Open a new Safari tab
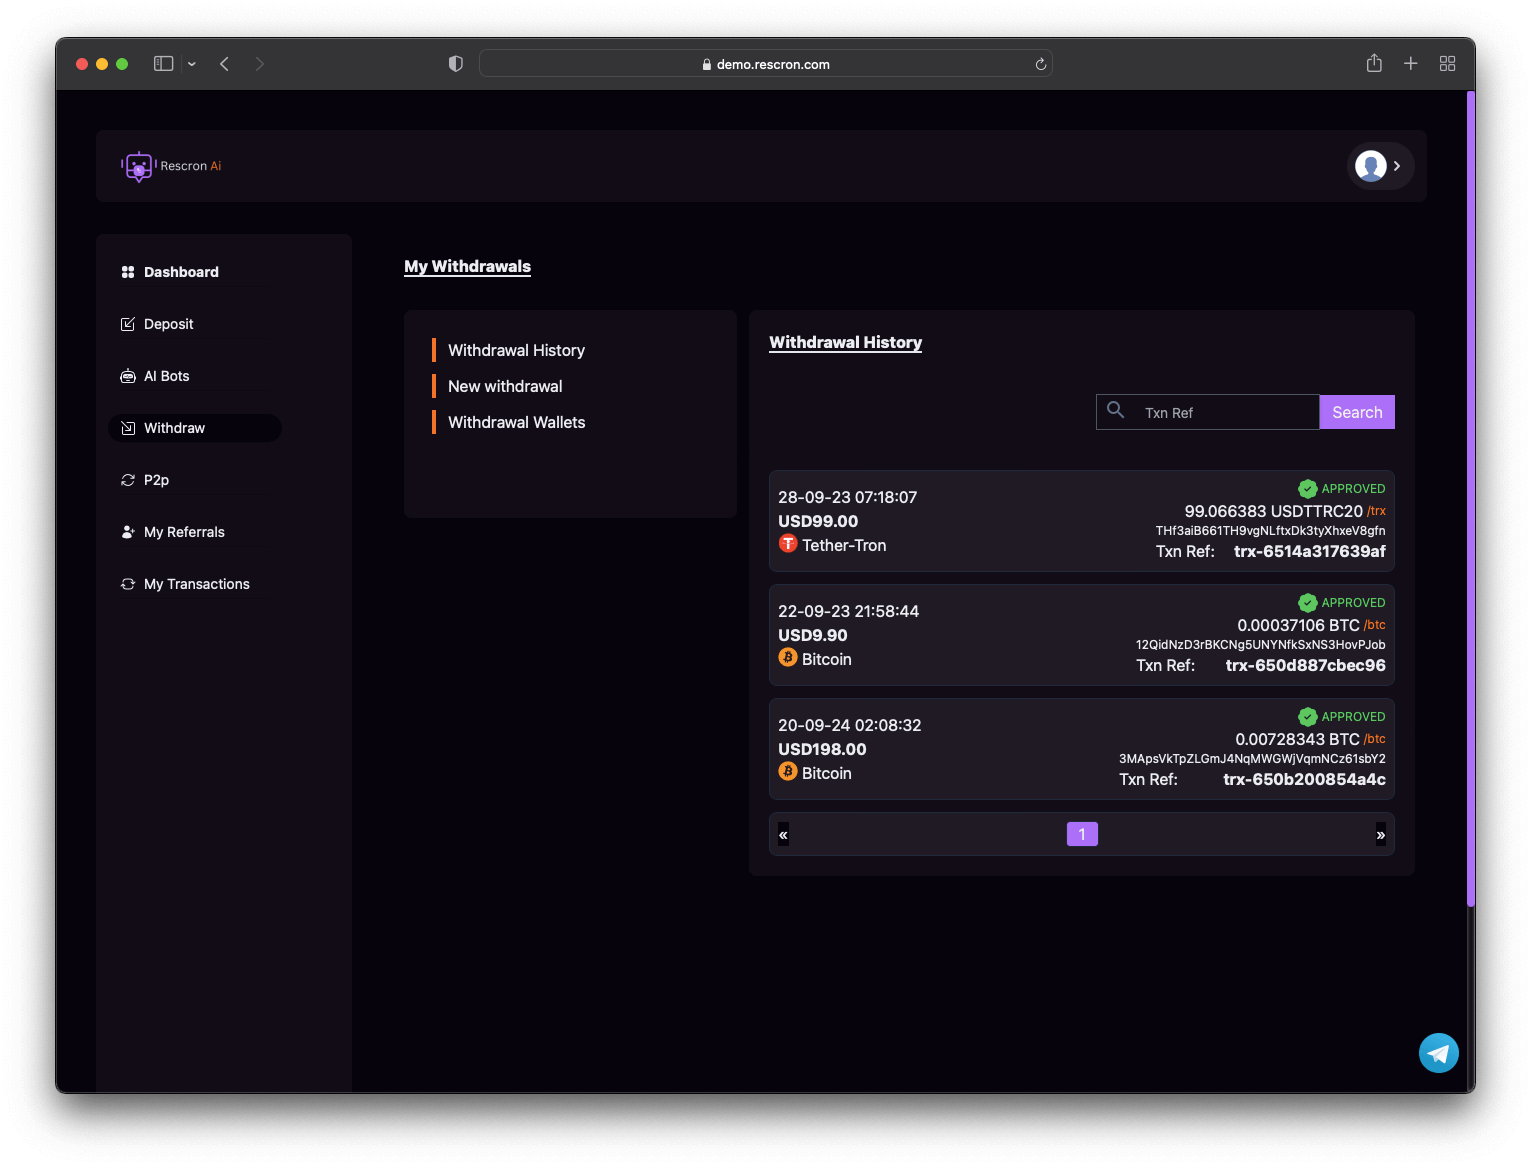 (x=1410, y=64)
